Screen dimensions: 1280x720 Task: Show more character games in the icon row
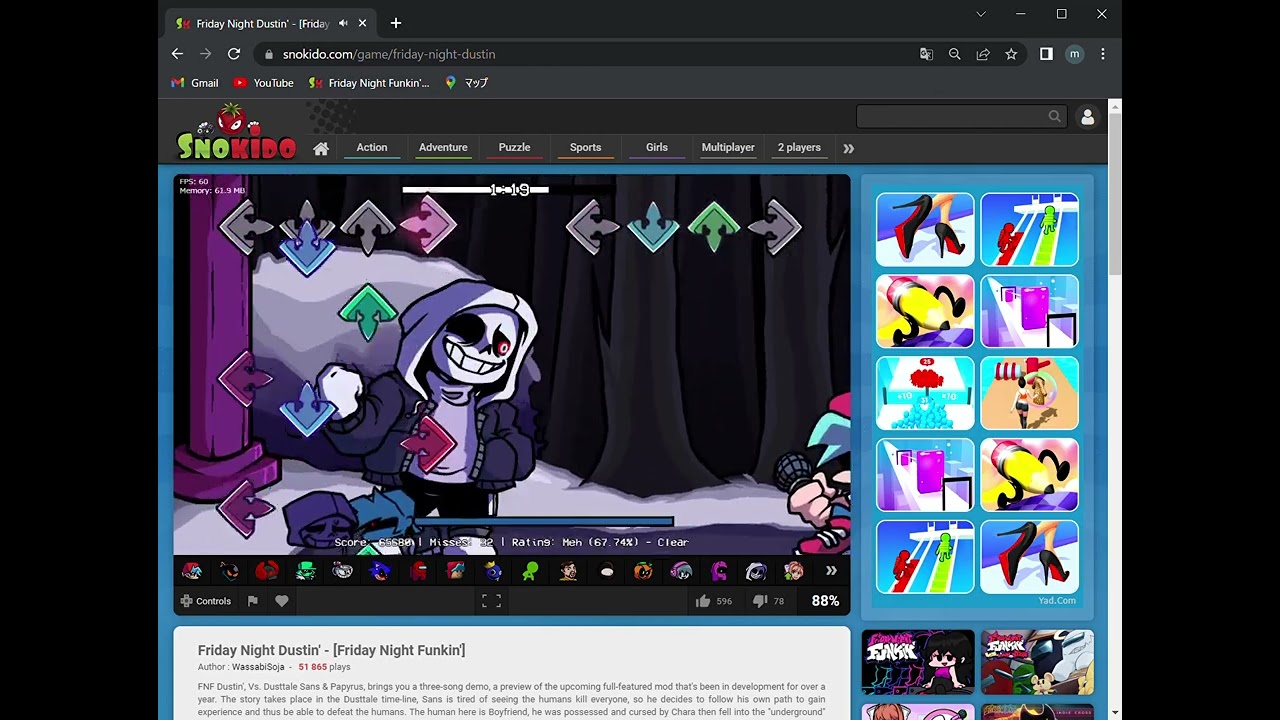coord(831,571)
